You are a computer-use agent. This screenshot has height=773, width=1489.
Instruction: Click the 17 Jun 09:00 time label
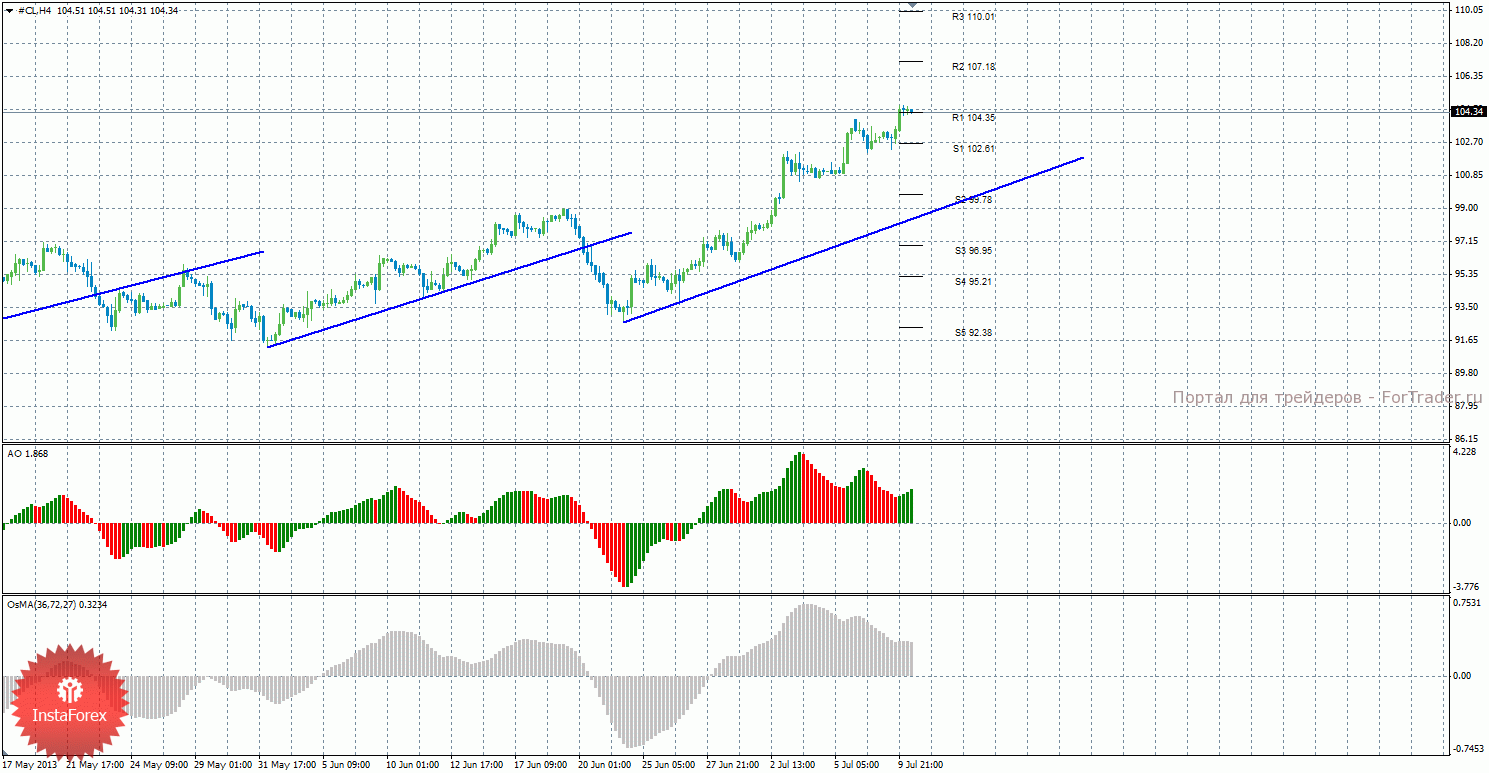[x=541, y=765]
